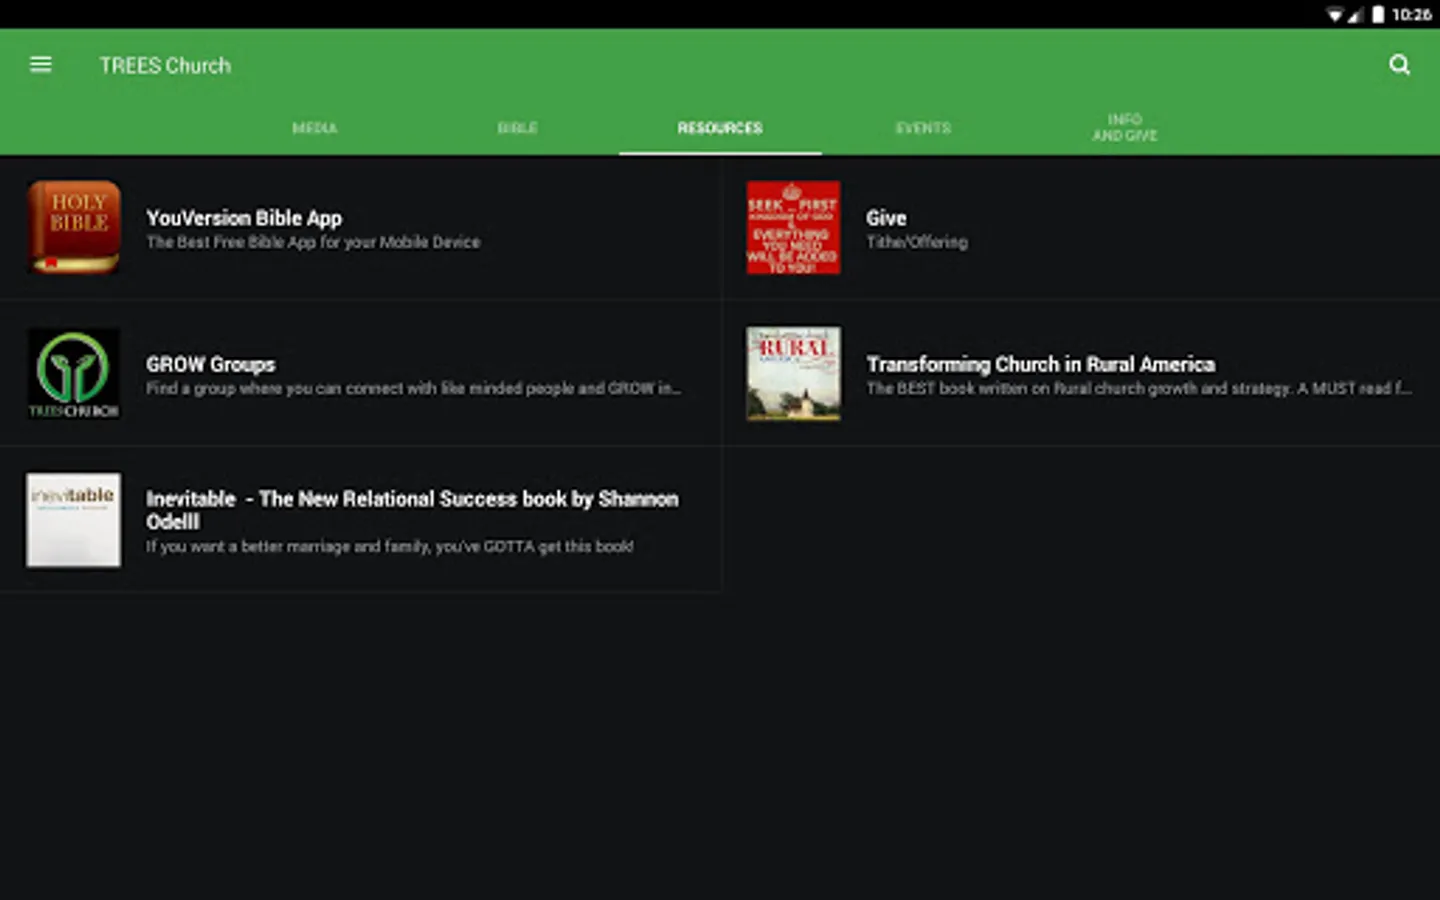Open Transforming Church in Rural America title
The image size is (1440, 900).
(x=1041, y=365)
